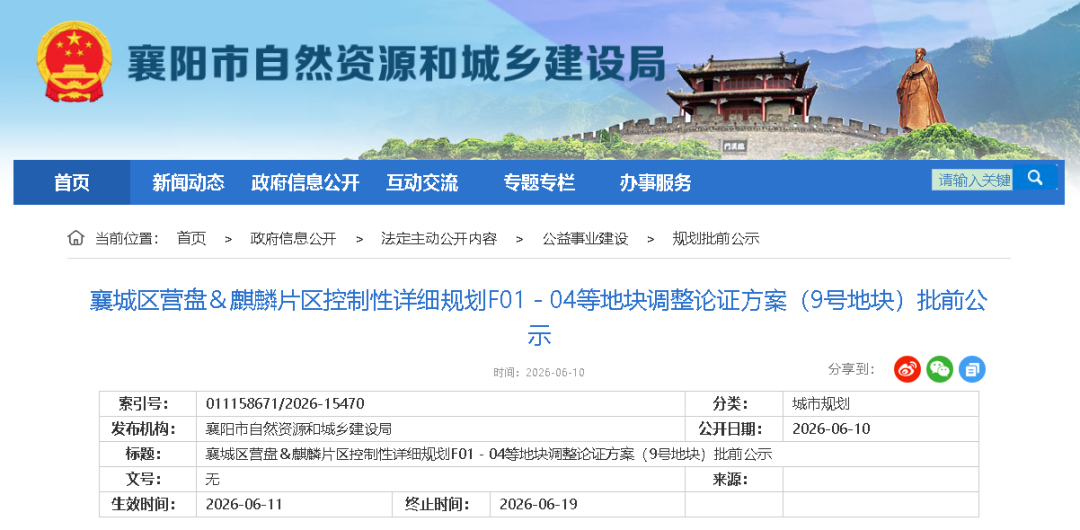Click the 当前位置 label
Image resolution: width=1080 pixels, height=530 pixels.
click(x=127, y=238)
